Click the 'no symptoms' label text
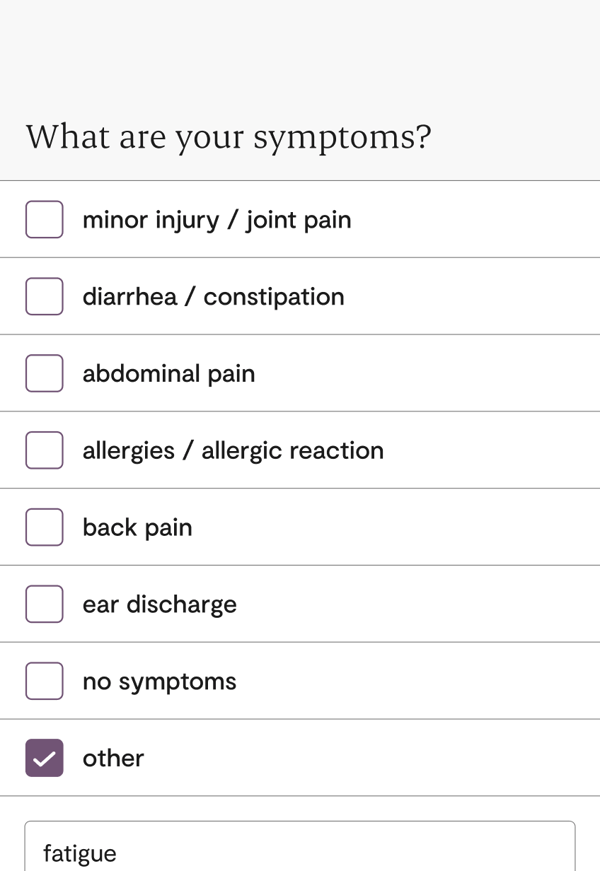Image resolution: width=600 pixels, height=871 pixels. (160, 682)
